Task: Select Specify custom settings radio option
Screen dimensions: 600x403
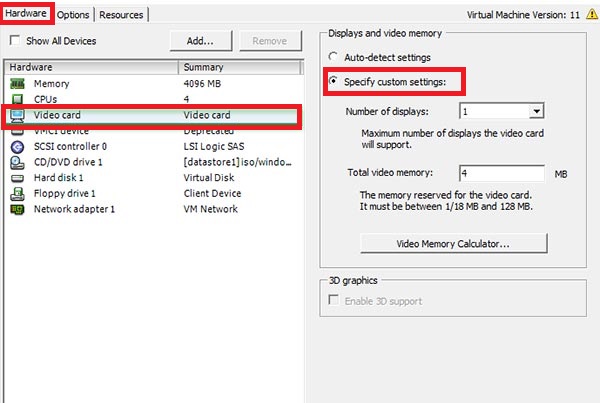Action: click(x=333, y=81)
